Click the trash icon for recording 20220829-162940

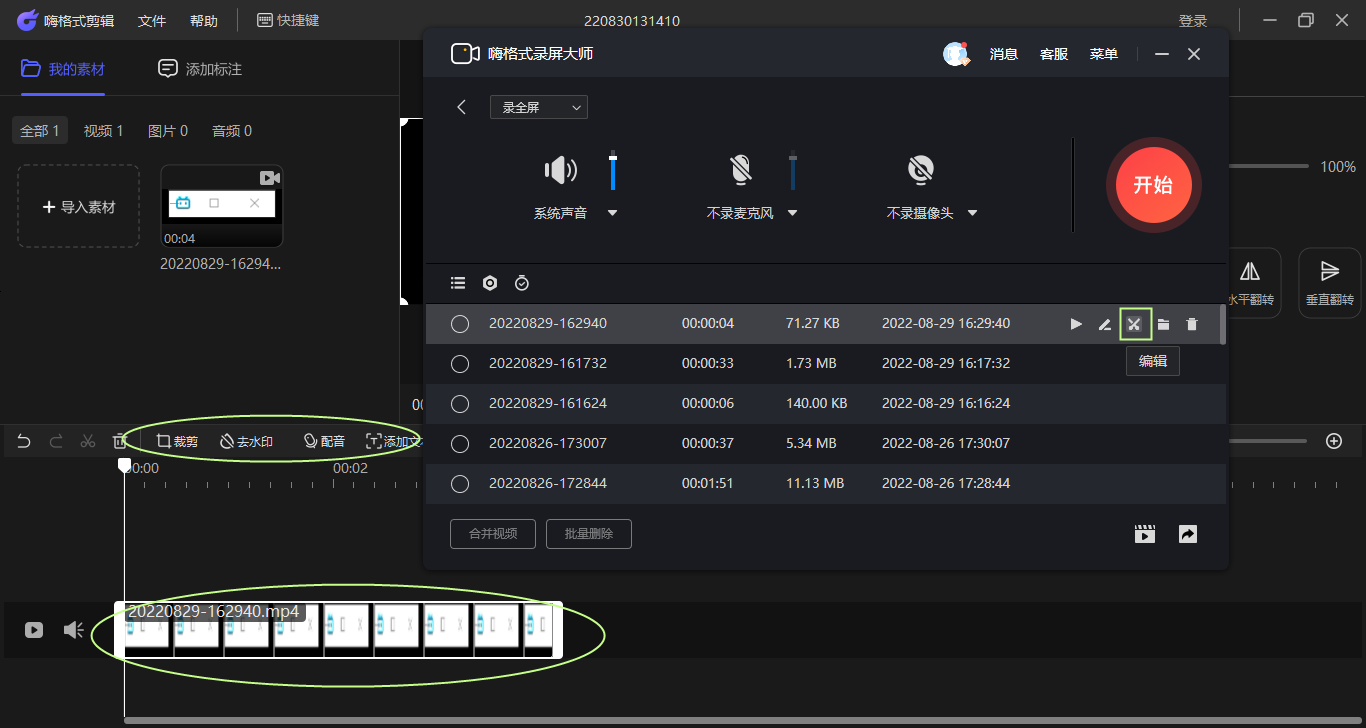1192,324
